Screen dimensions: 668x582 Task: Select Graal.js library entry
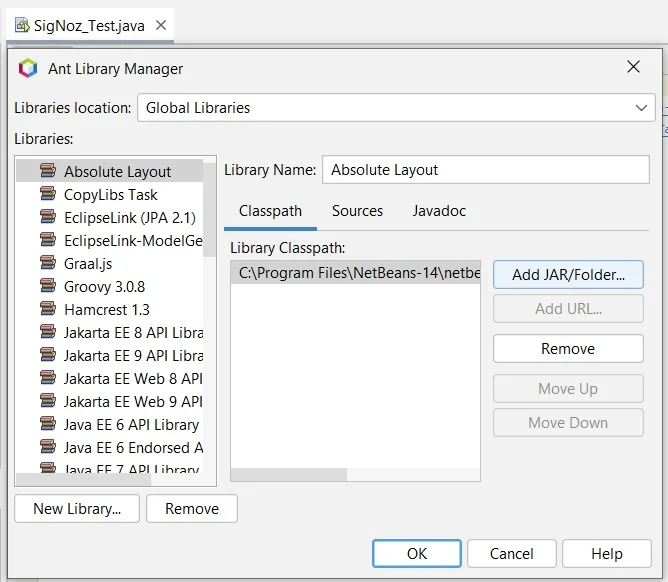[x=109, y=263]
